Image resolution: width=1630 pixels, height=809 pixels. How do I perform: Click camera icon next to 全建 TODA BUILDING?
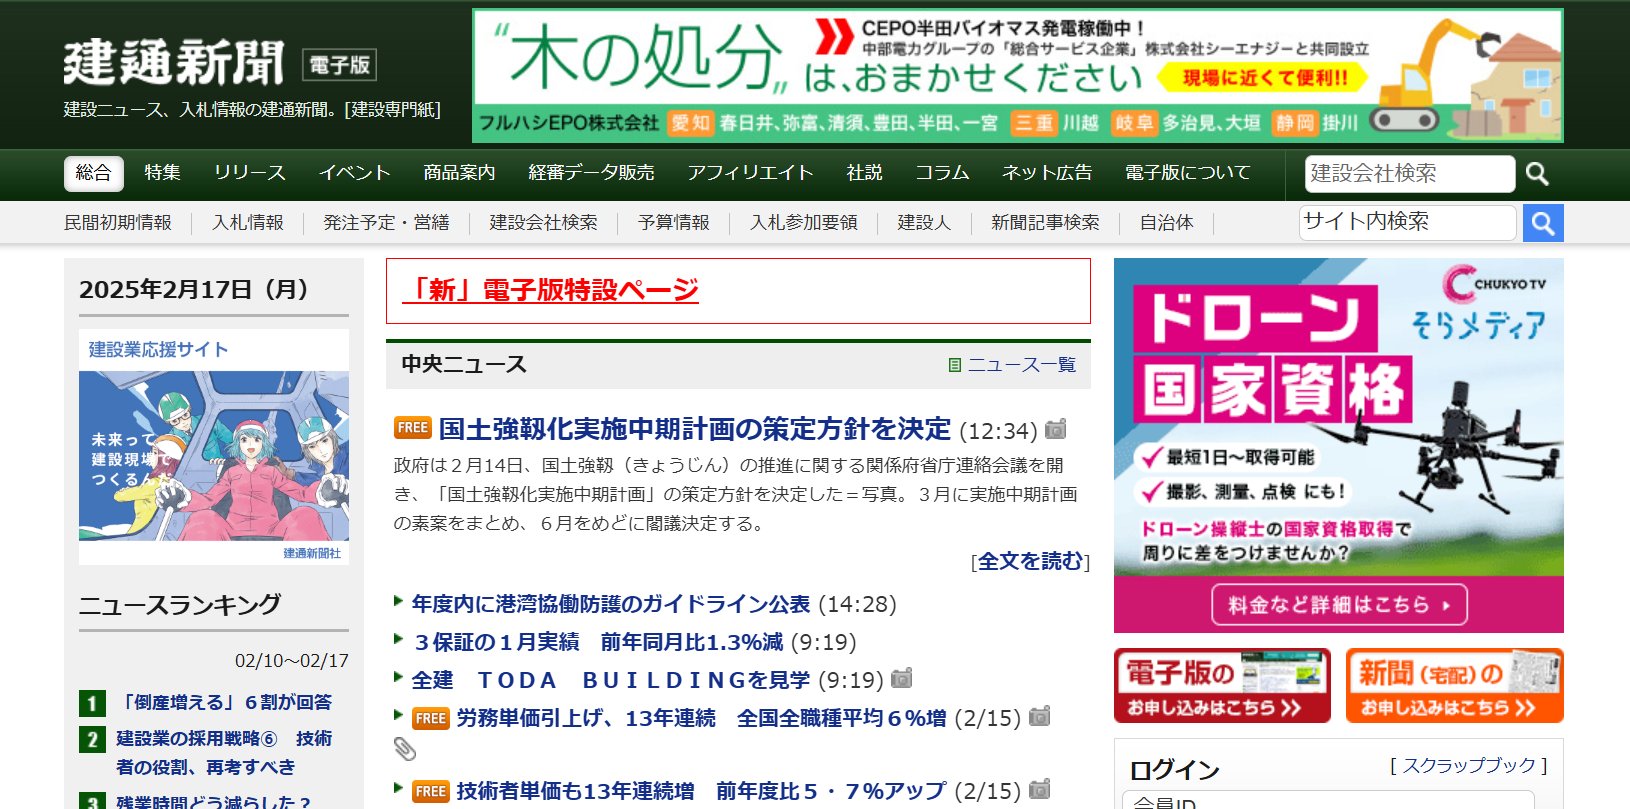point(901,678)
